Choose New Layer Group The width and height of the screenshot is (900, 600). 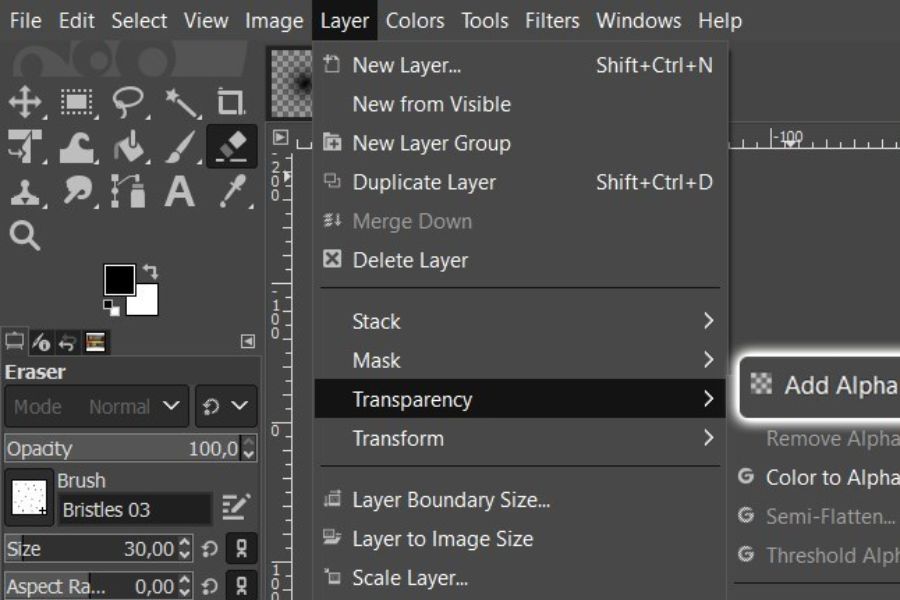click(x=519, y=143)
